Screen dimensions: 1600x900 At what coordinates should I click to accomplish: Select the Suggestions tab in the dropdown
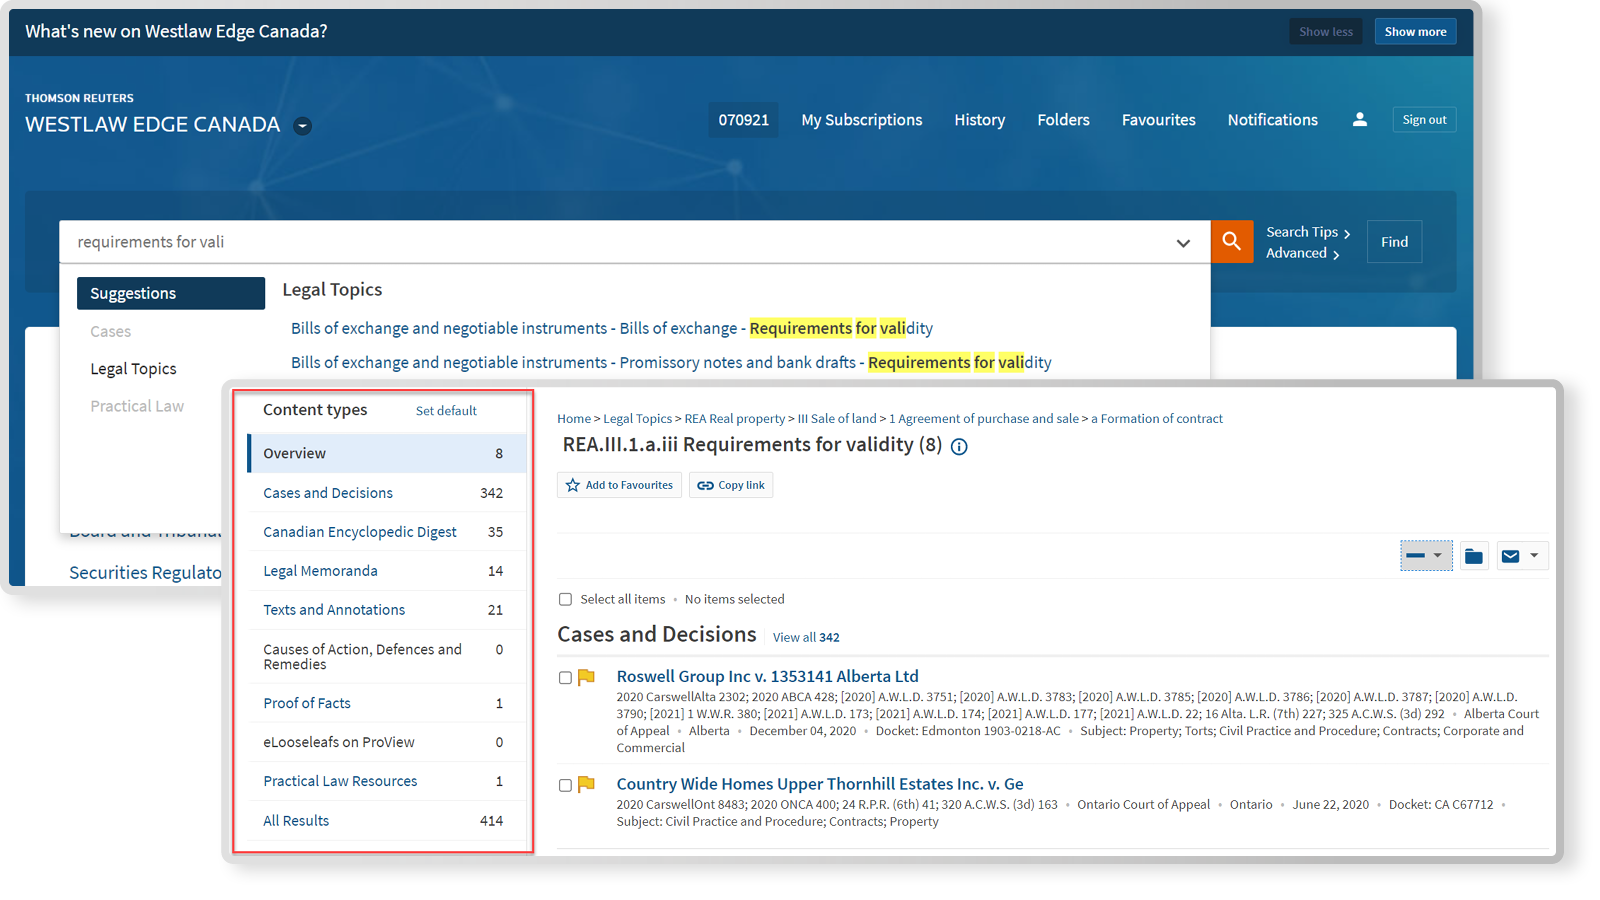[171, 293]
